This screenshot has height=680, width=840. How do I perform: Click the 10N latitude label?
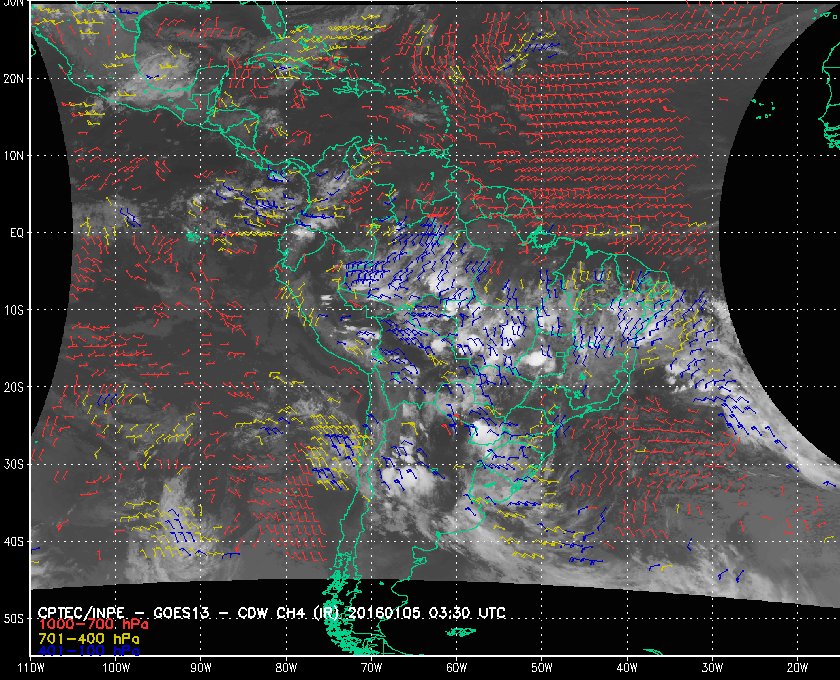click(13, 156)
